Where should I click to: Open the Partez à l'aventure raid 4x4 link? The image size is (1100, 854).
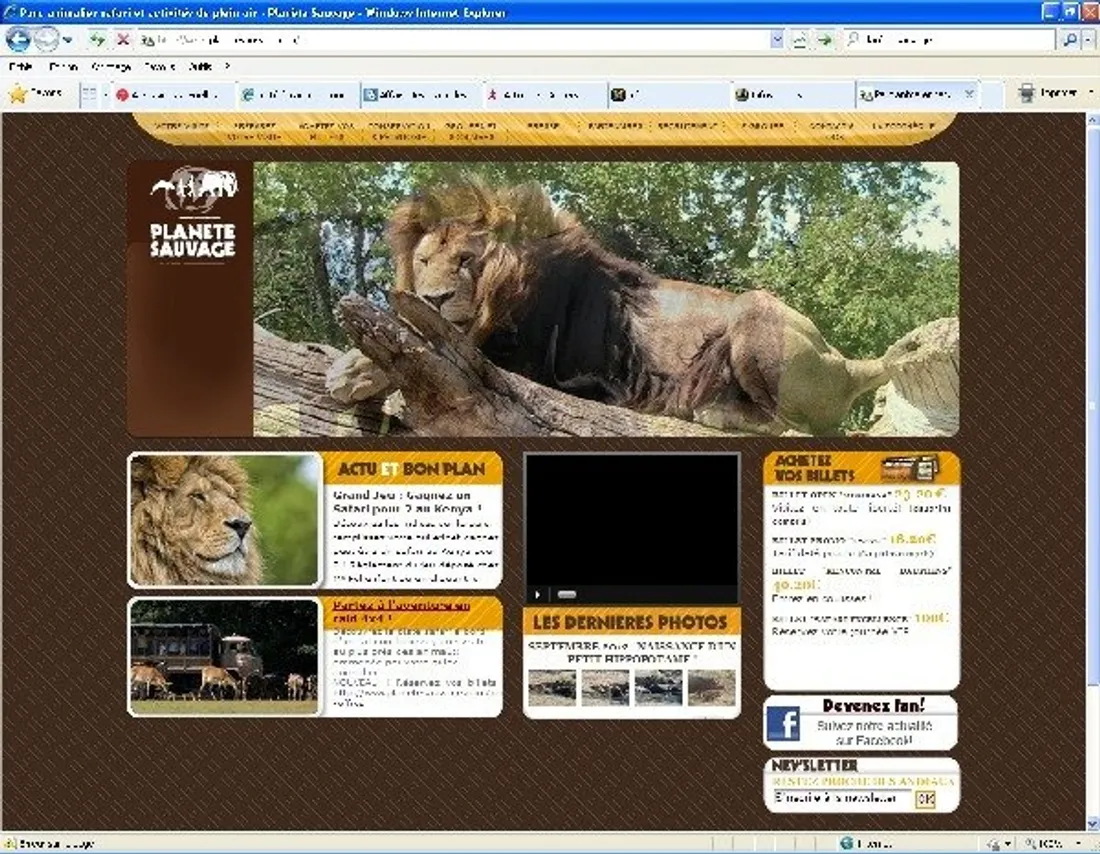tap(401, 611)
